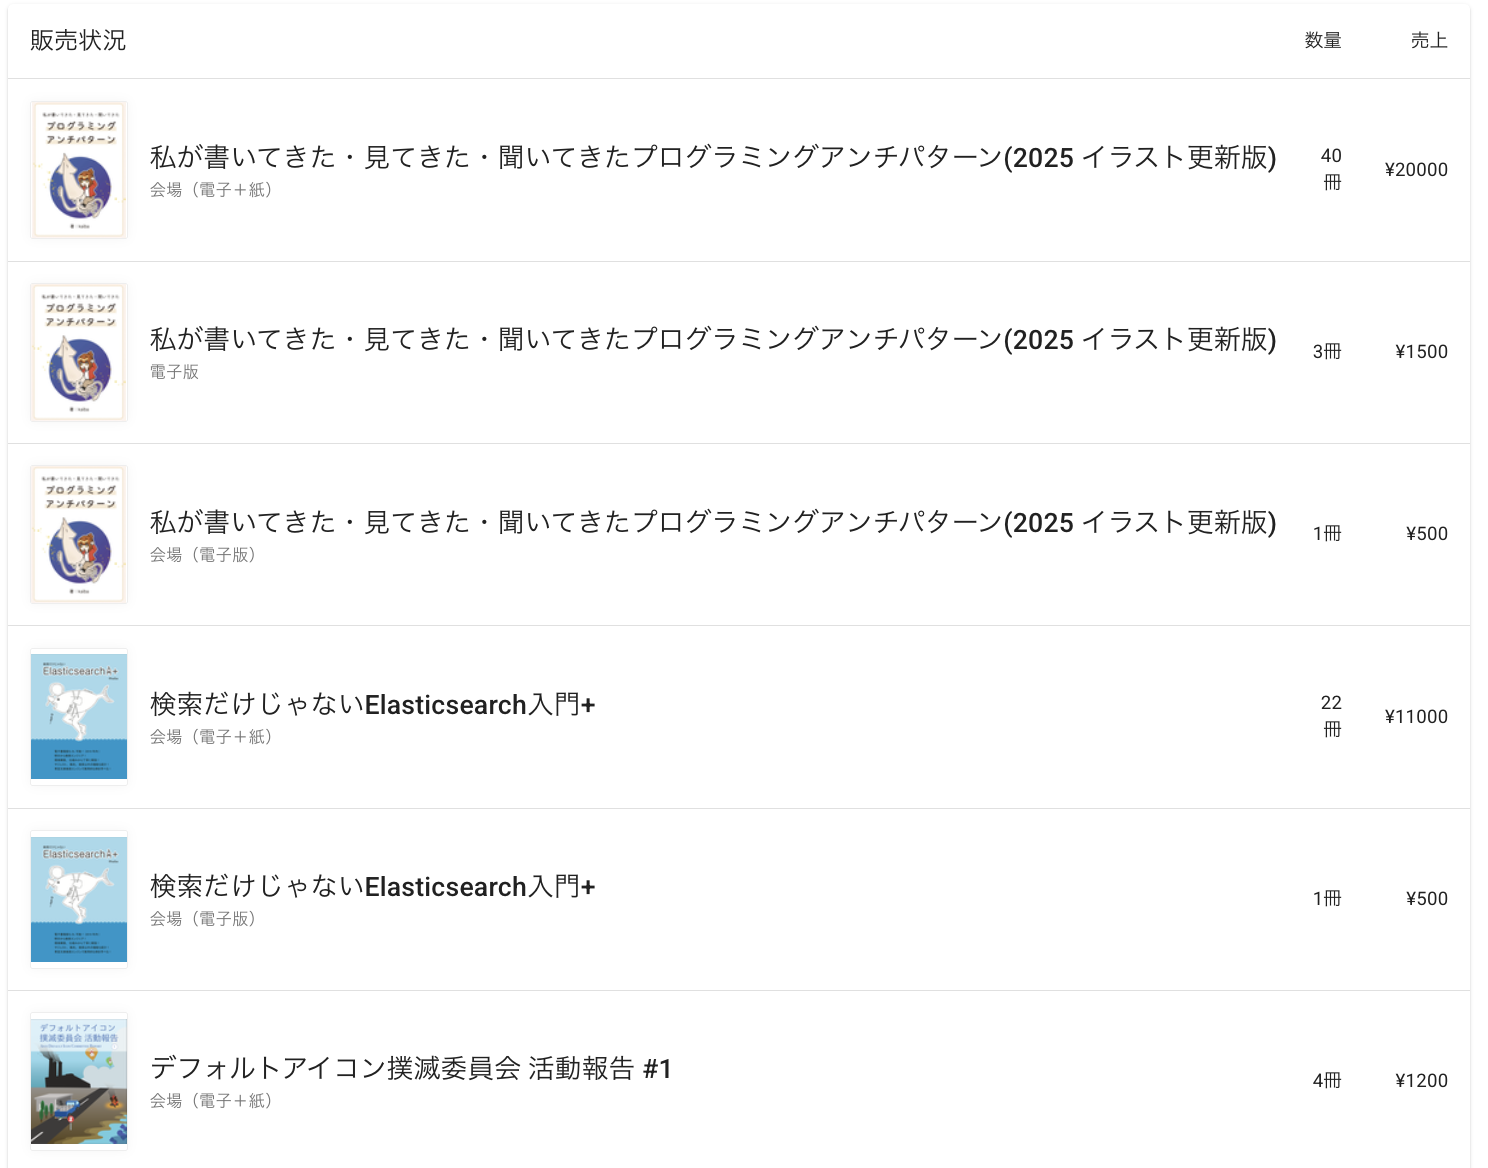This screenshot has height=1168, width=1488.
Task: Click the ¥11000 sales figure
Action: tap(1415, 716)
